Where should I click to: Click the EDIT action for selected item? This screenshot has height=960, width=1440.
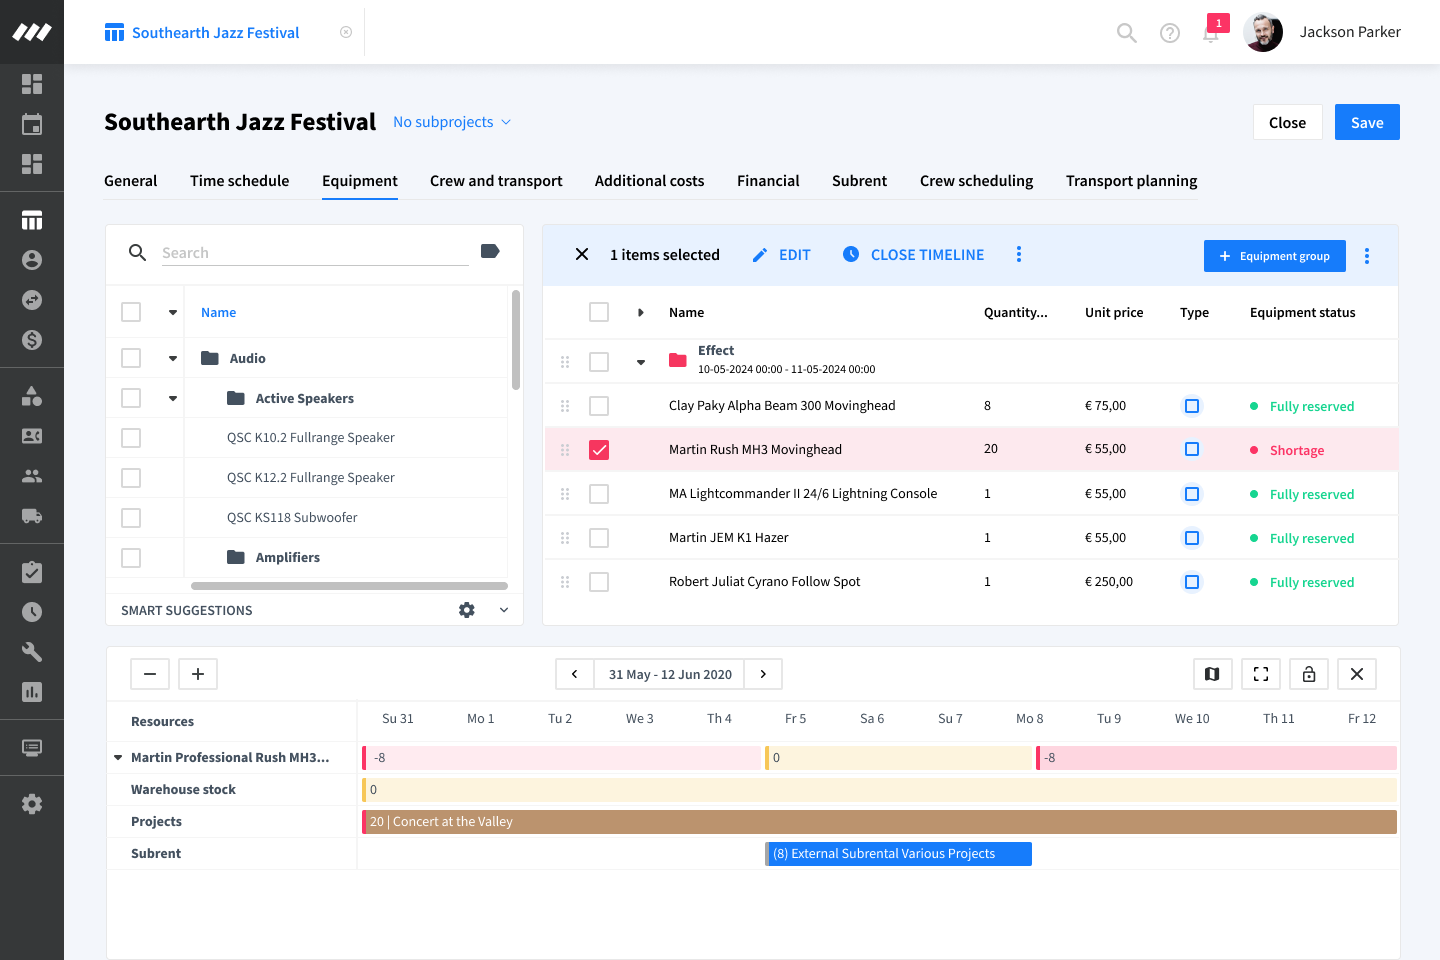pyautogui.click(x=781, y=255)
